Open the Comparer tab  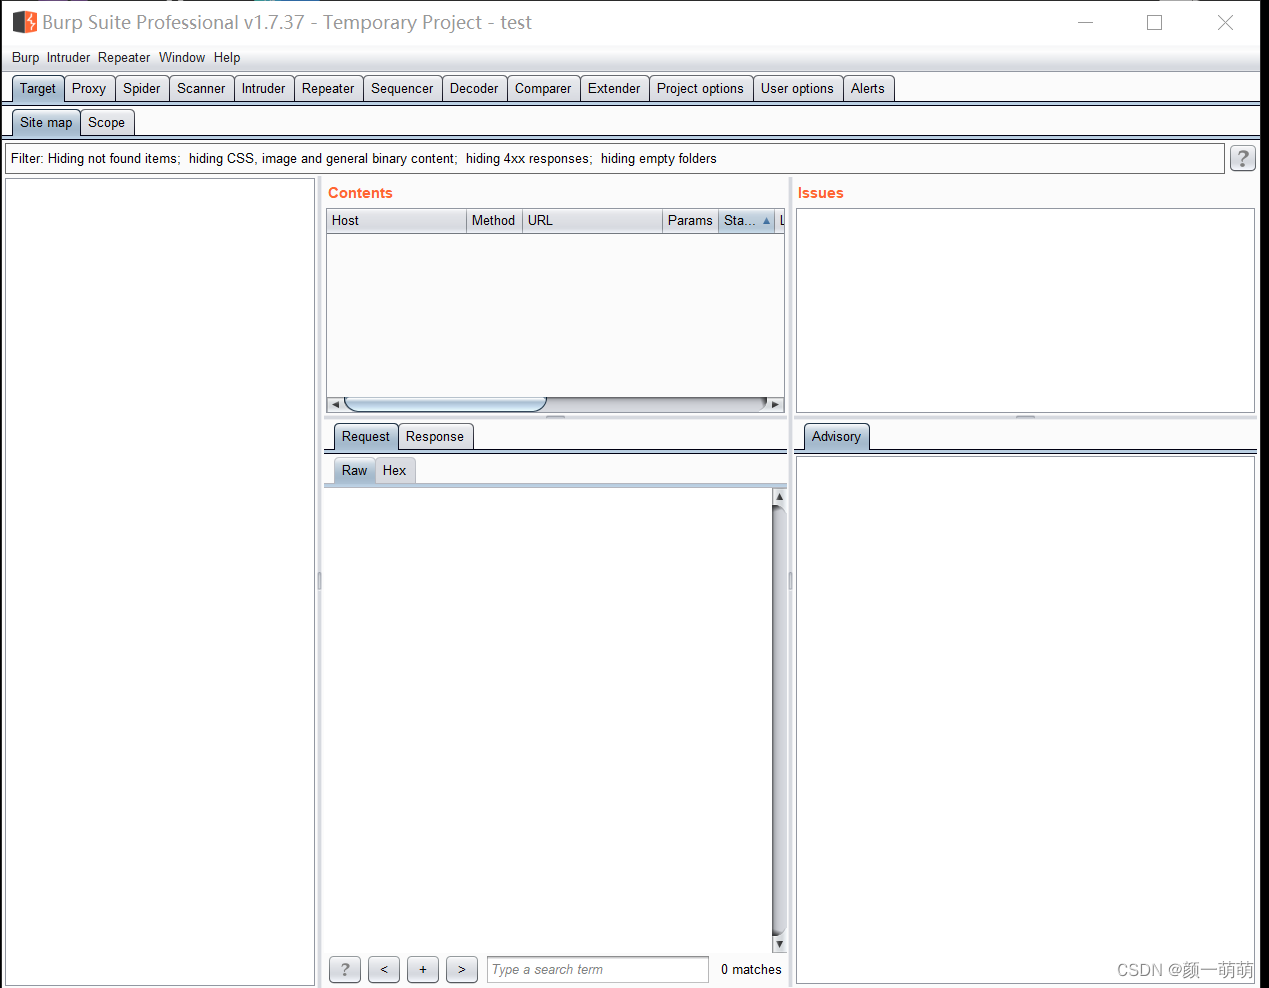[543, 88]
